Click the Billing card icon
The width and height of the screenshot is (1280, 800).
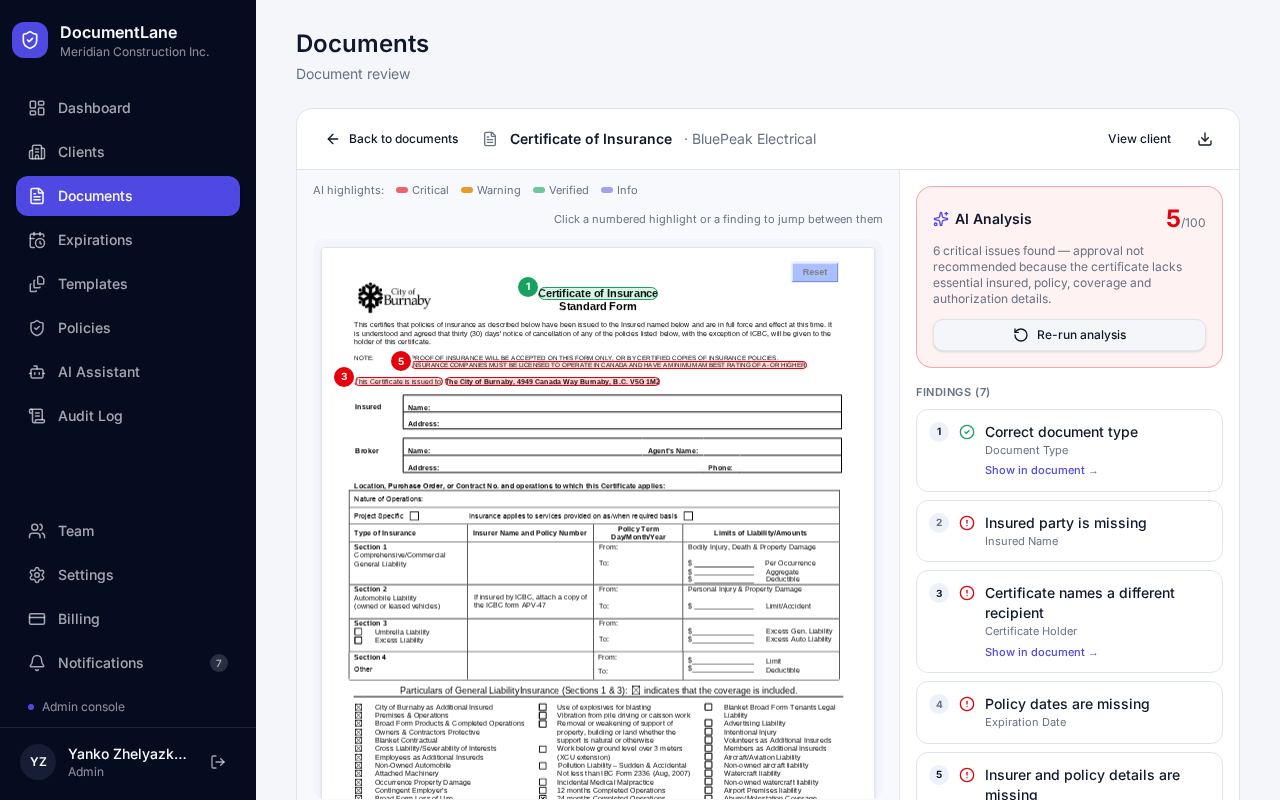pyautogui.click(x=37, y=619)
